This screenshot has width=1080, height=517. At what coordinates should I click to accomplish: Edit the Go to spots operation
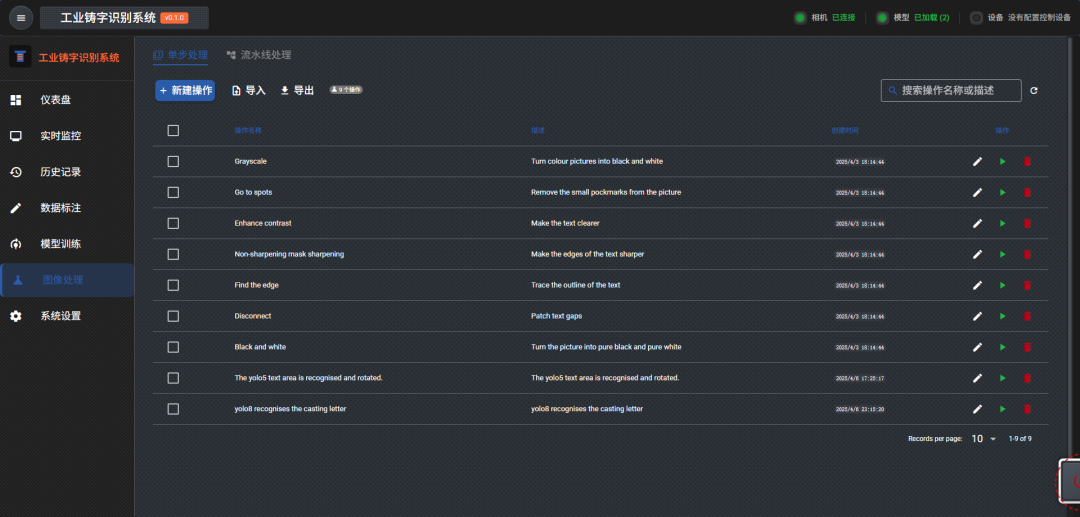click(x=977, y=192)
